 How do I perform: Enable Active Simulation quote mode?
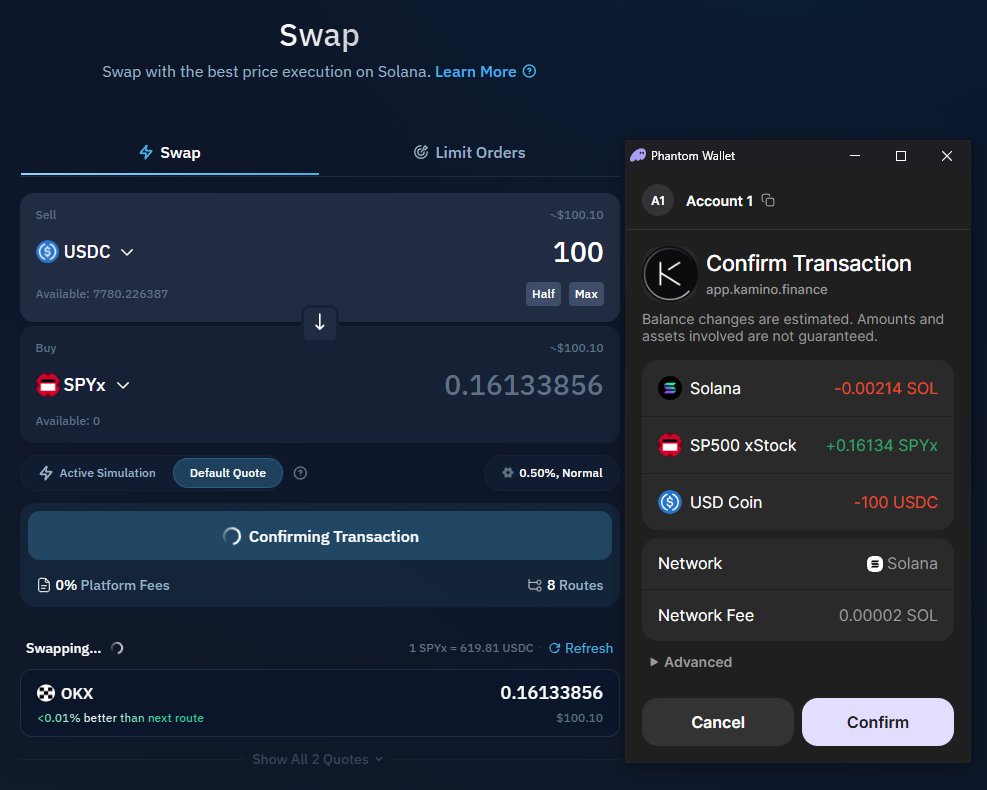point(98,473)
